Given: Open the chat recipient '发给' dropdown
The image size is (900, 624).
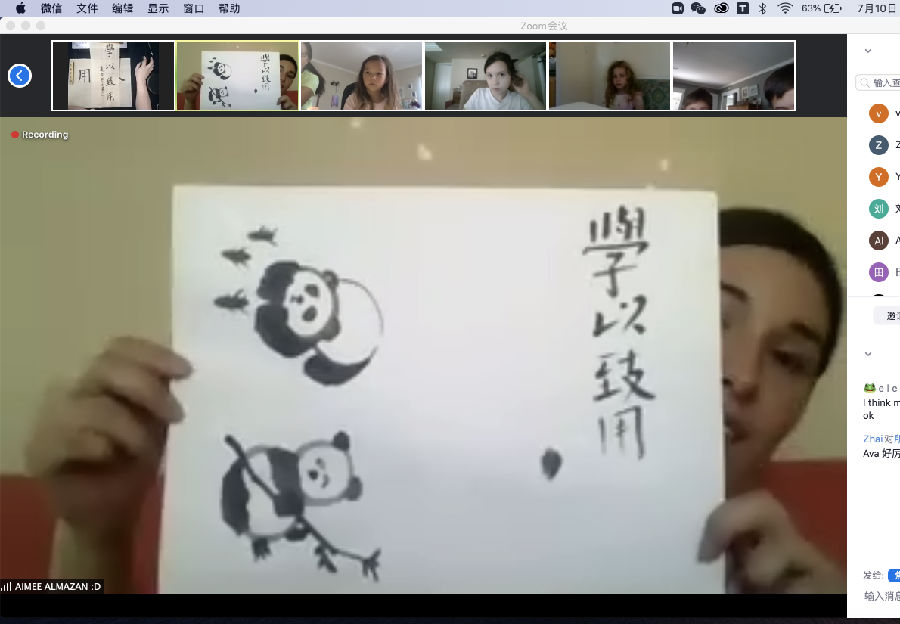Looking at the screenshot, I should pos(894,575).
